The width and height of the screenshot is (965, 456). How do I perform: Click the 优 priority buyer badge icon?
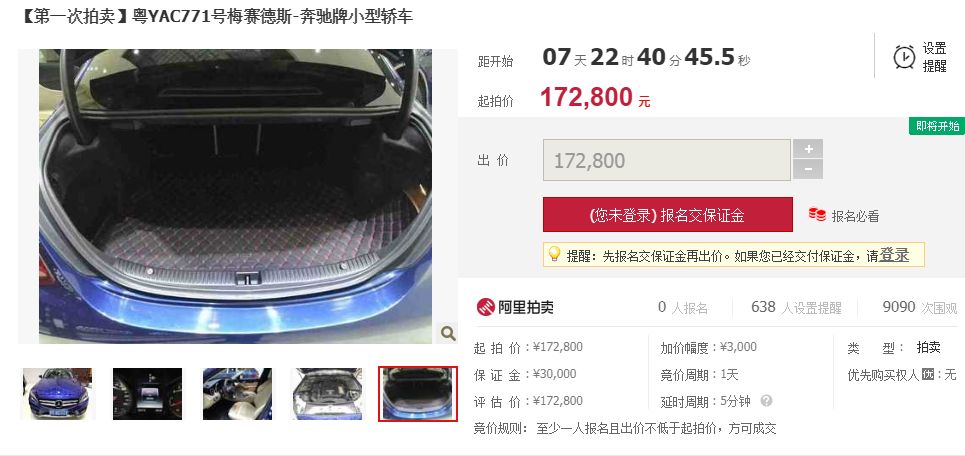click(928, 374)
